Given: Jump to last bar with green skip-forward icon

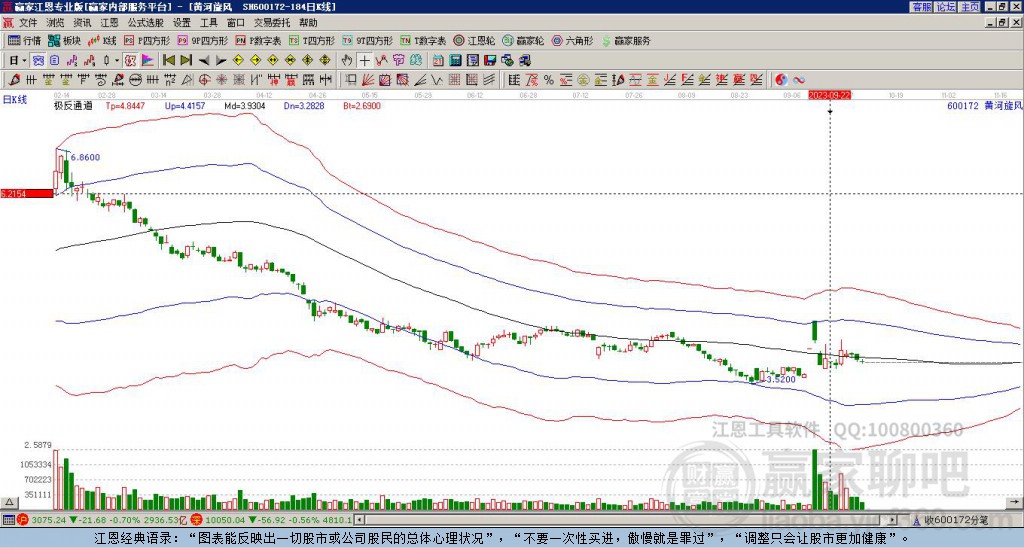Looking at the screenshot, I should (x=186, y=60).
